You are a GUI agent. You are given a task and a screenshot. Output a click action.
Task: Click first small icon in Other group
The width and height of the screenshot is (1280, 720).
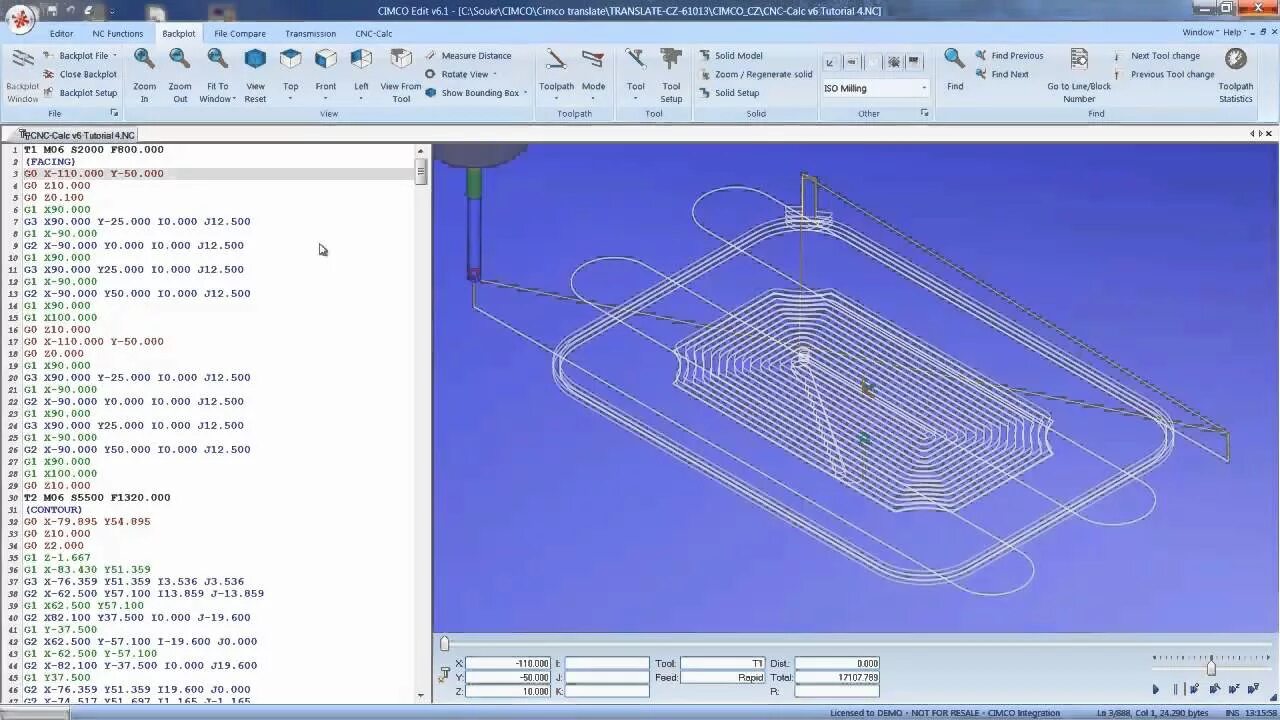pos(830,62)
